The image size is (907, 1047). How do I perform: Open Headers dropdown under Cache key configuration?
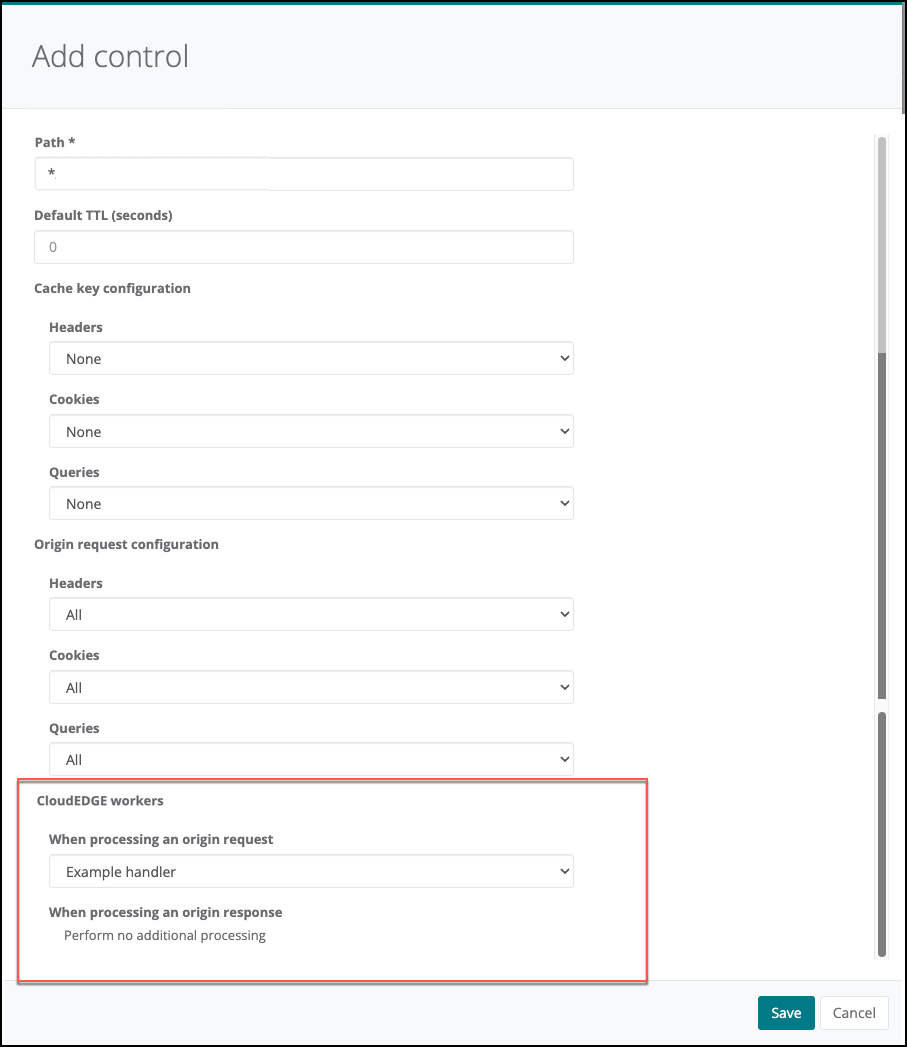tap(311, 359)
